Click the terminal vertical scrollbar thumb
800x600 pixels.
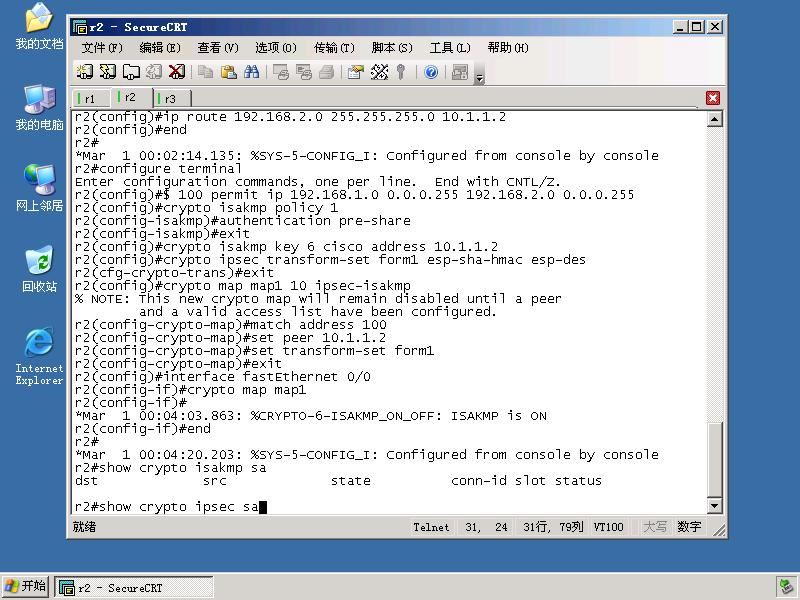714,460
